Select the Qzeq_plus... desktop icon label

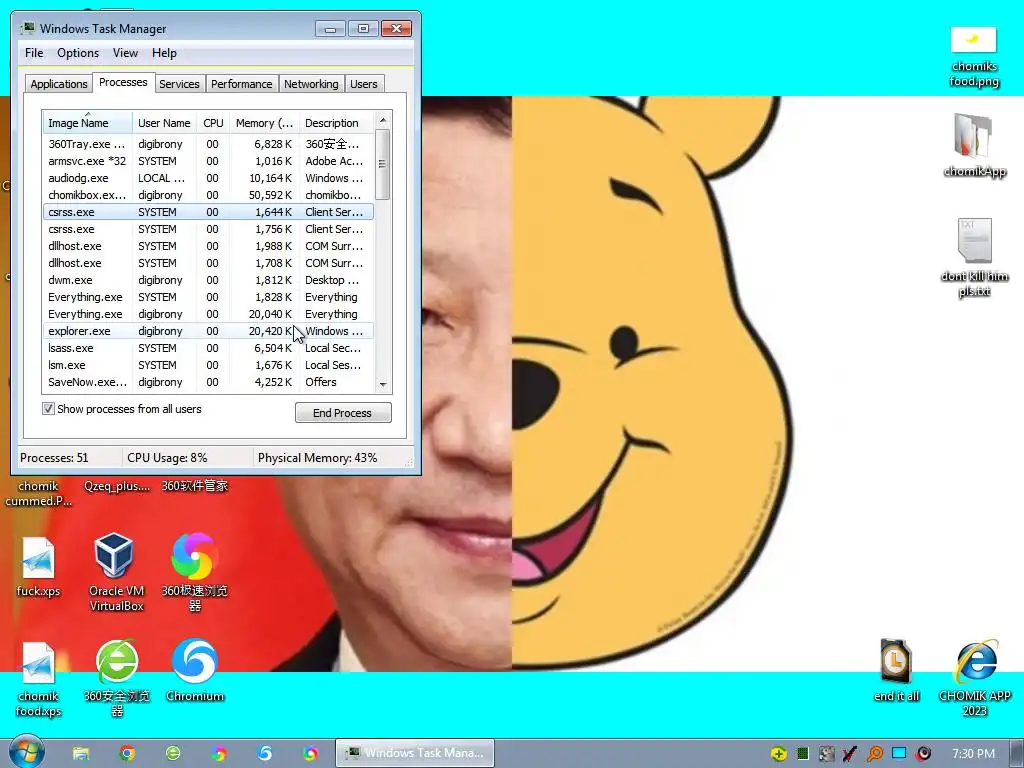coord(117,485)
